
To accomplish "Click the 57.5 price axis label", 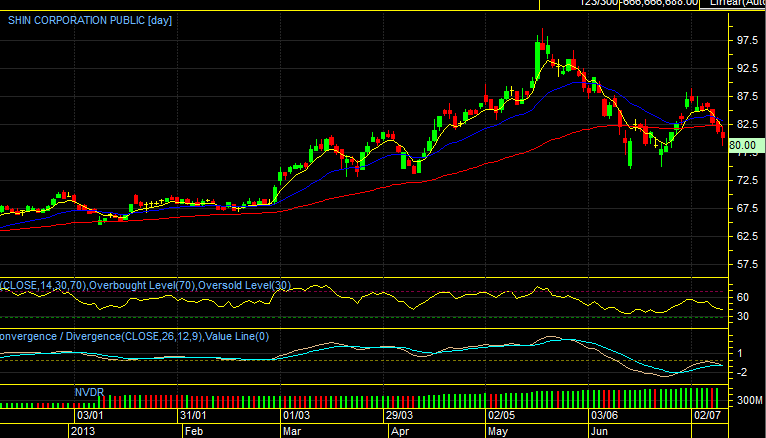I will click(x=747, y=265).
